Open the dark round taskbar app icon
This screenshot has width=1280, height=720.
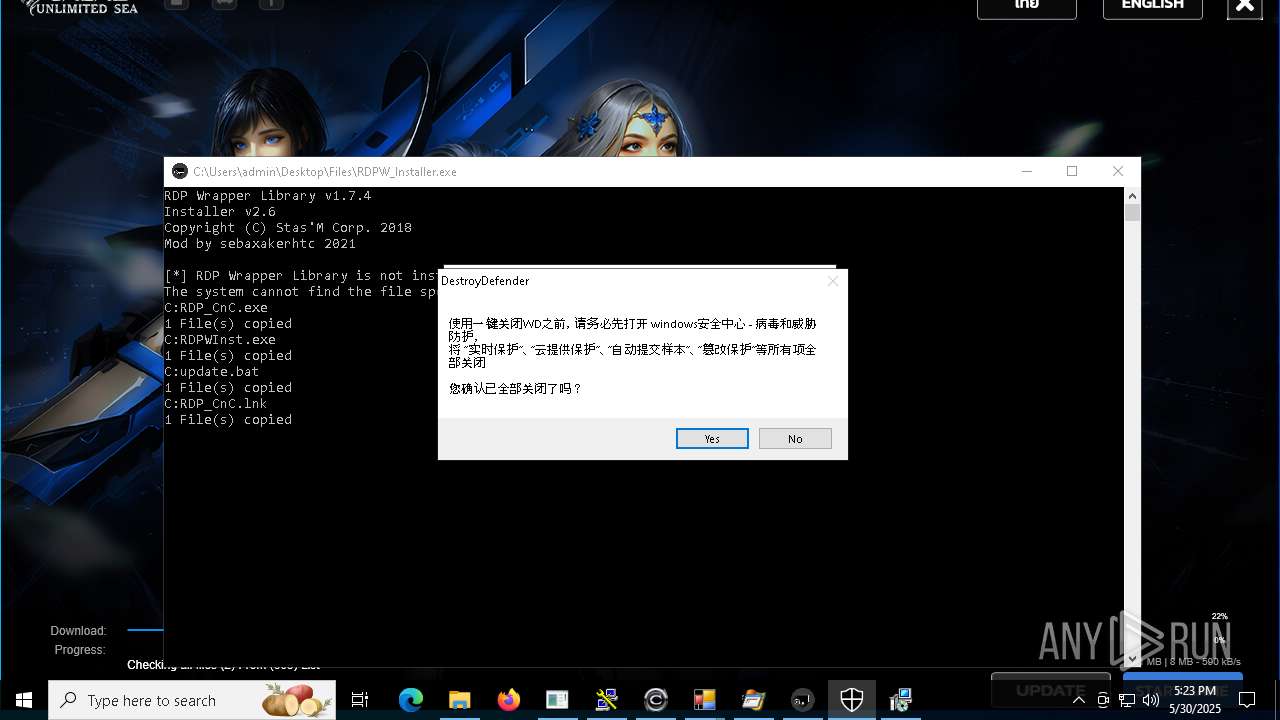[x=803, y=700]
